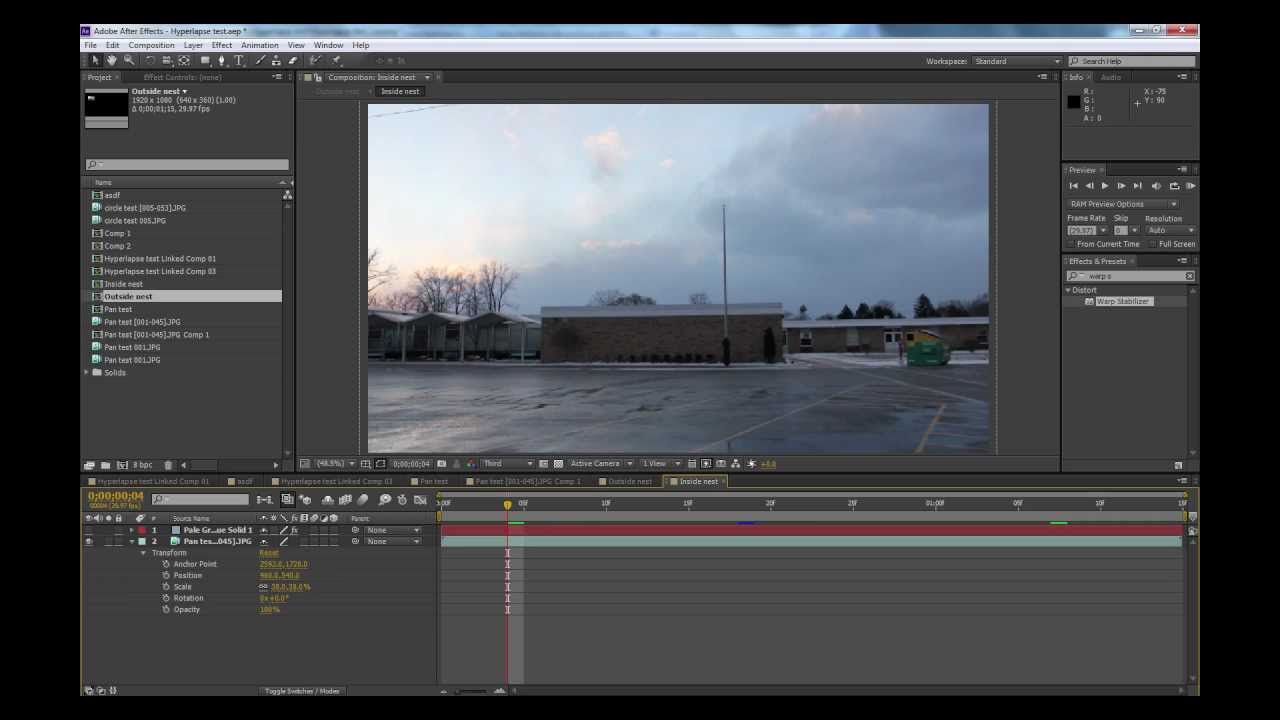
Task: Hide the Pan test JPG layer
Action: [x=89, y=541]
